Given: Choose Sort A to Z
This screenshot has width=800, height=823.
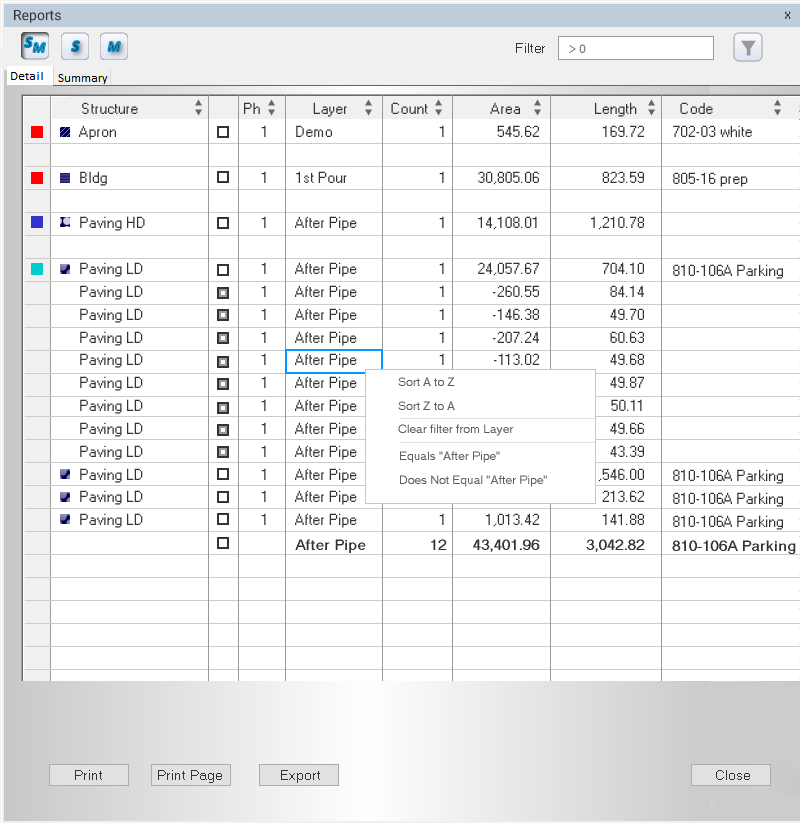Looking at the screenshot, I should tap(426, 382).
